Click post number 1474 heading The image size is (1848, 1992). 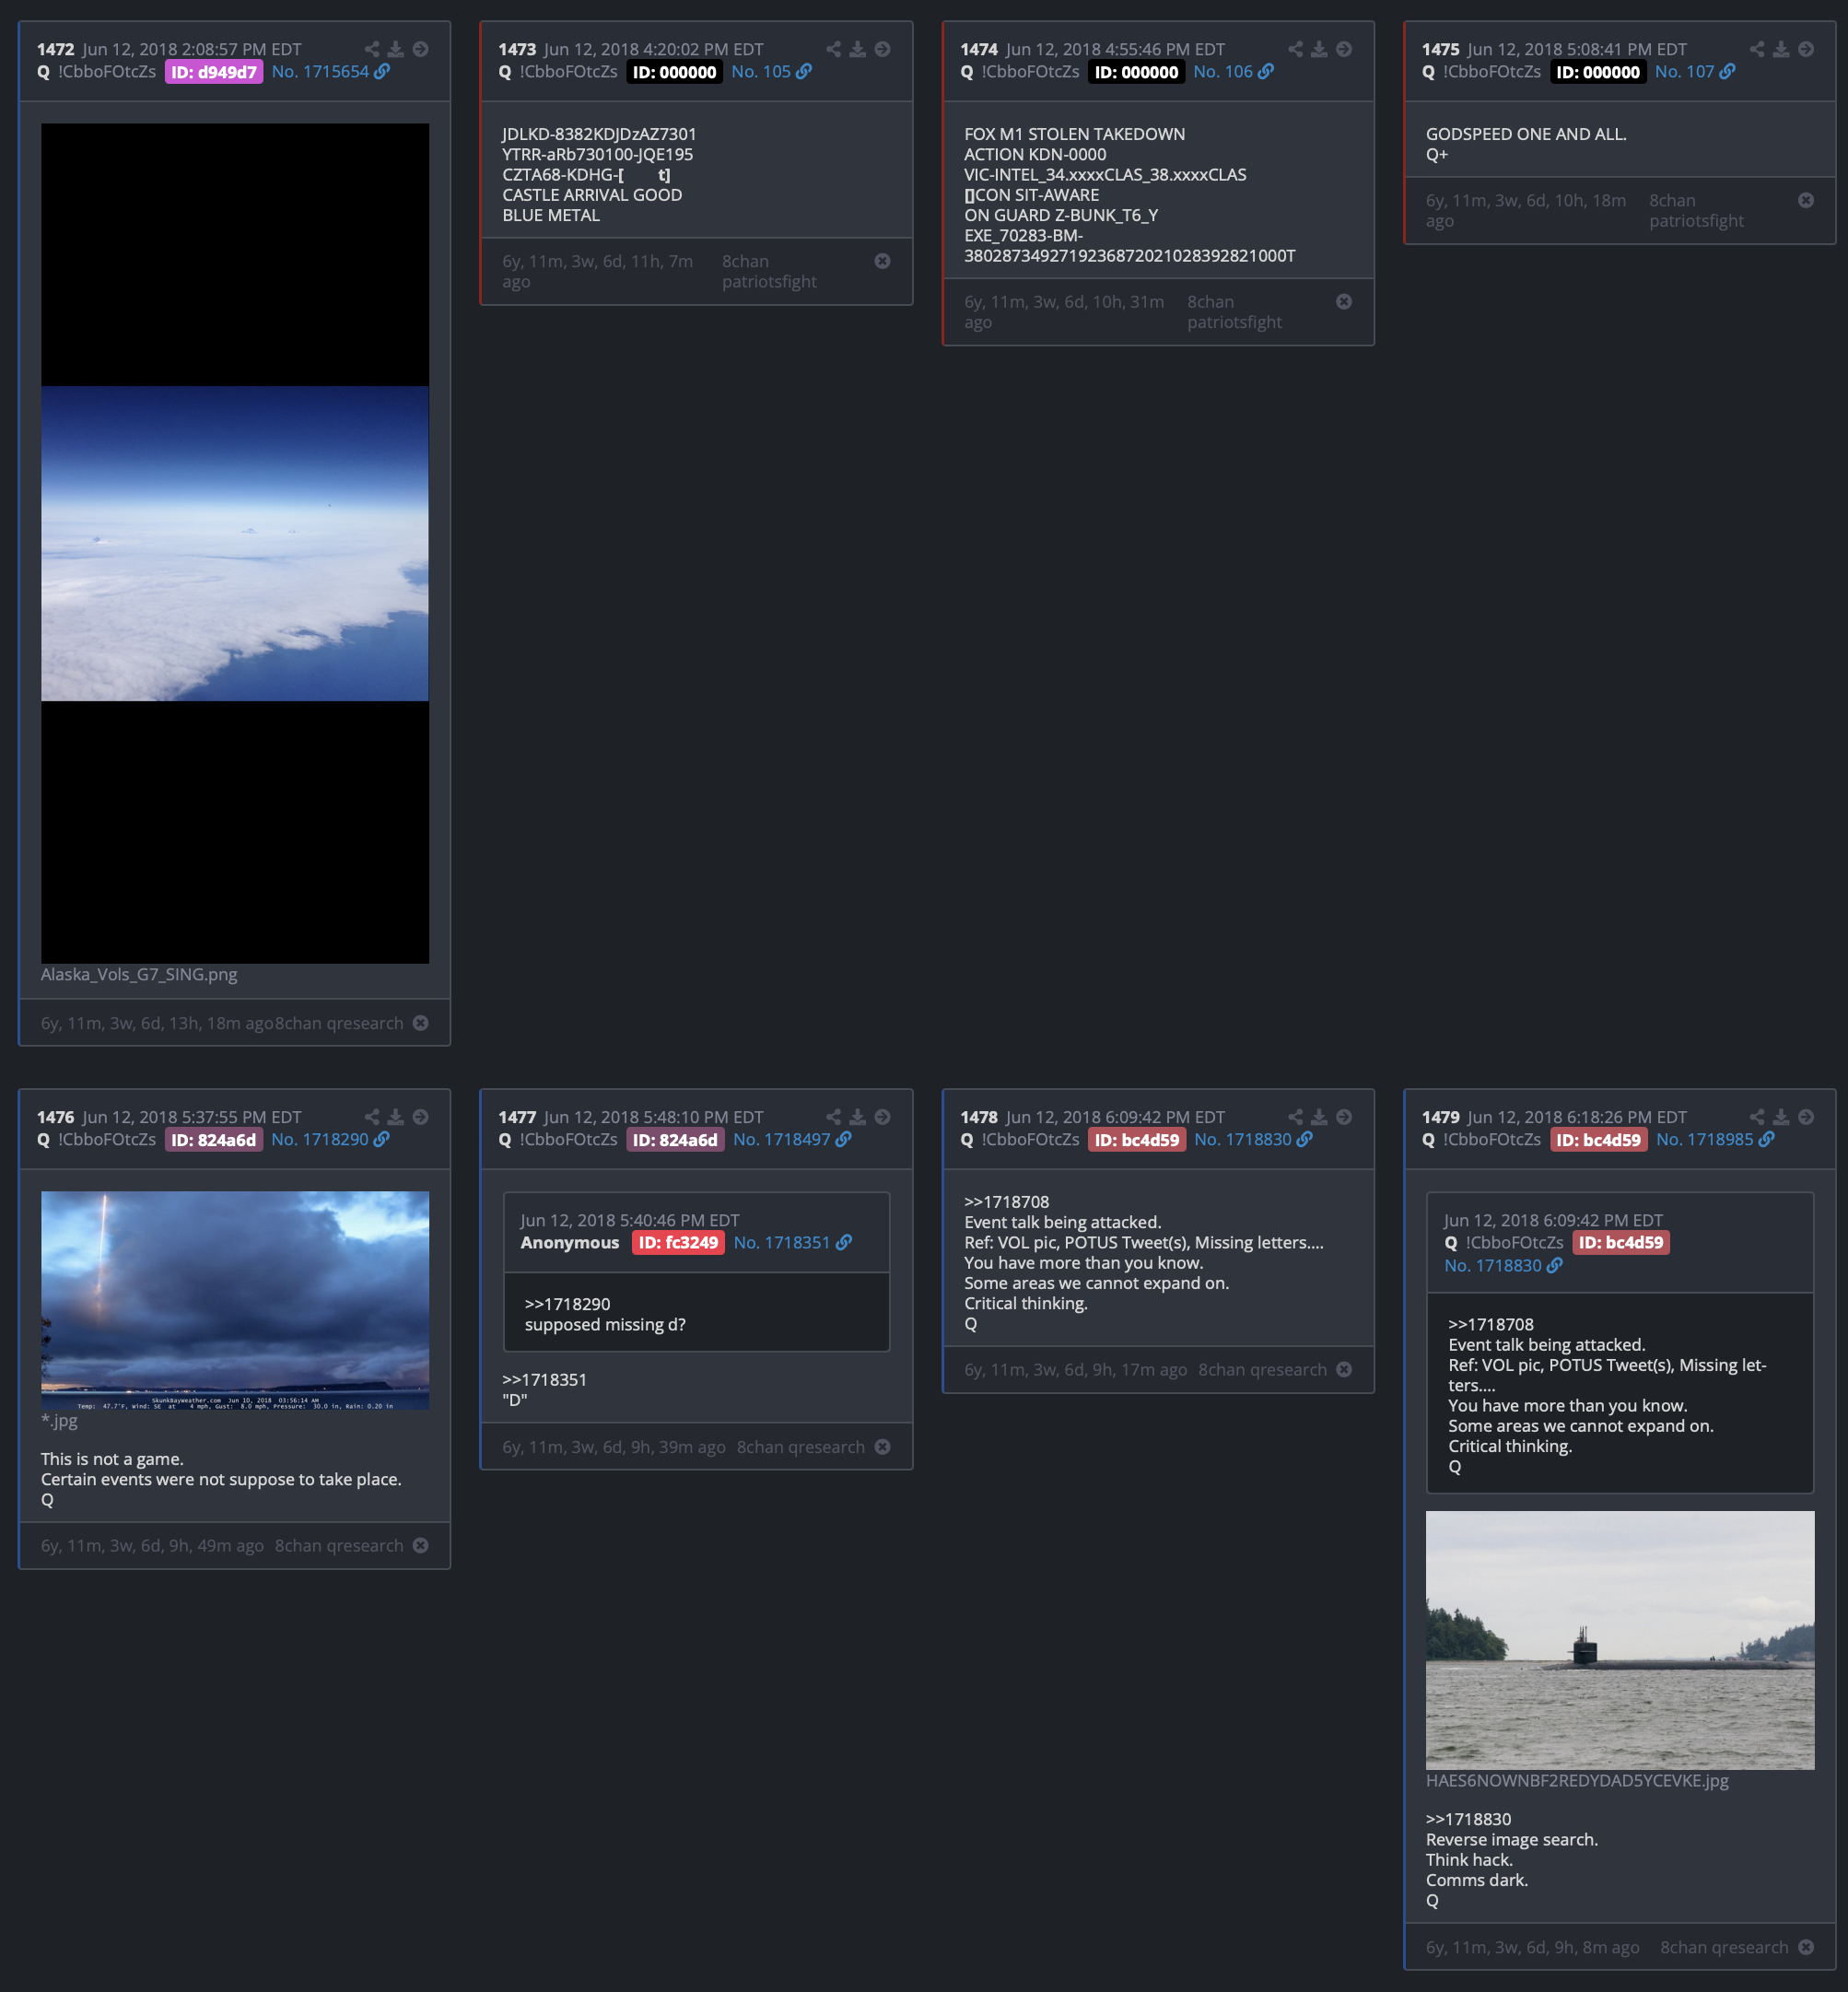click(x=979, y=49)
